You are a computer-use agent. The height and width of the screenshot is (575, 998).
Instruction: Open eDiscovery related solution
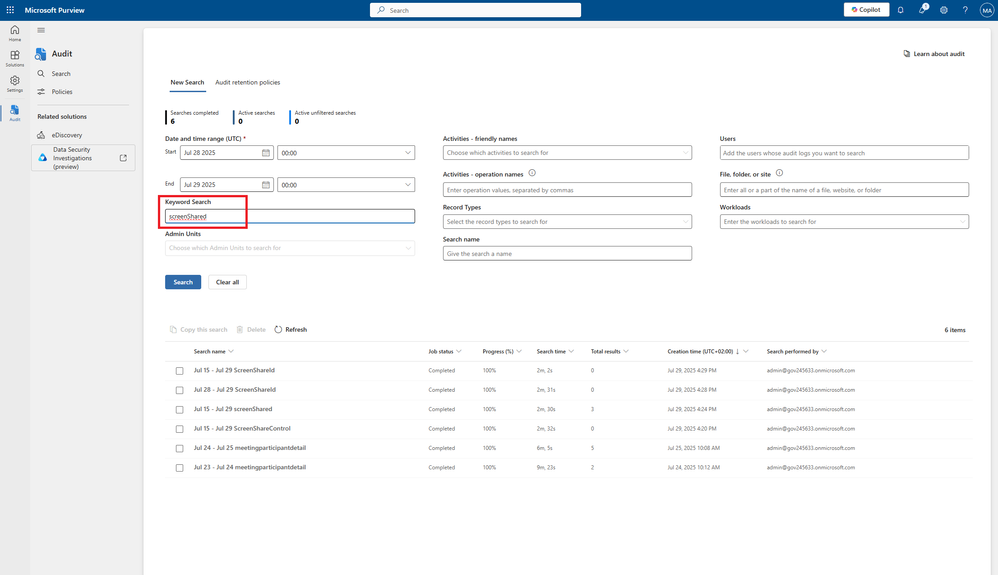(x=67, y=135)
